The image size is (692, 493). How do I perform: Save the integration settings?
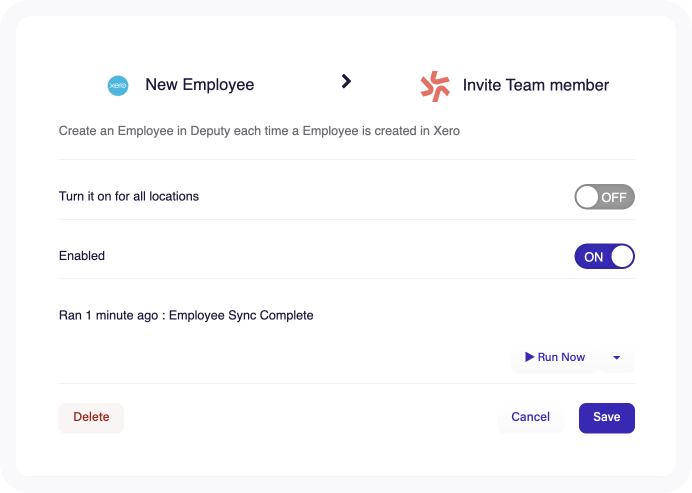[x=606, y=418]
